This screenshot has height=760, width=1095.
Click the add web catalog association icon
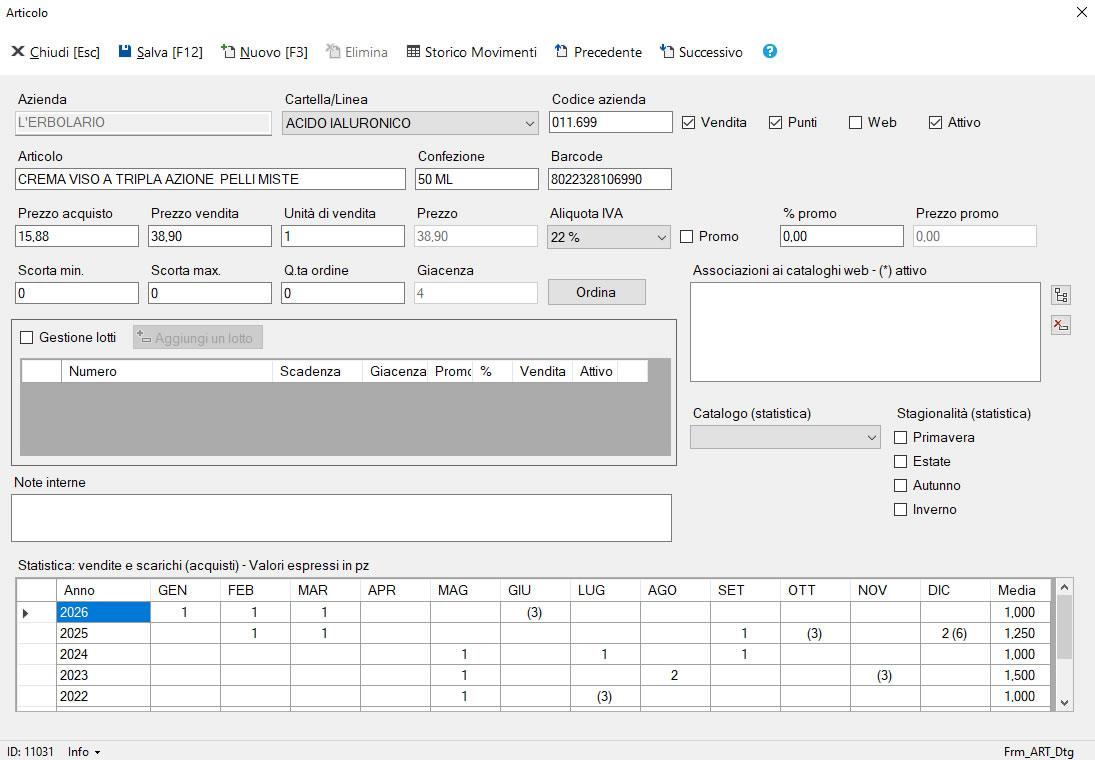[1061, 295]
